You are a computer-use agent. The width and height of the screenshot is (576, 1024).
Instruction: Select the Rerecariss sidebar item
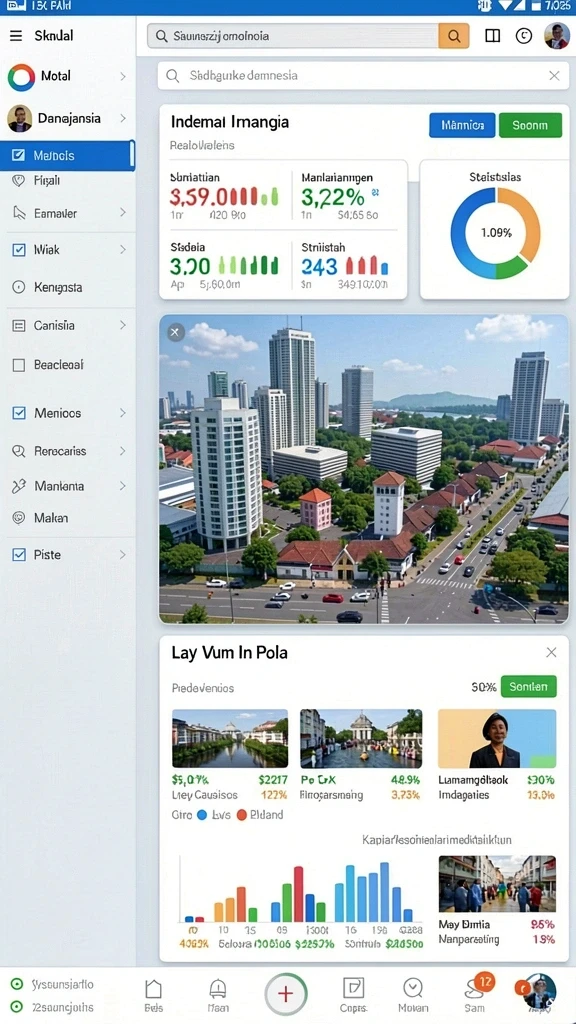(68, 451)
